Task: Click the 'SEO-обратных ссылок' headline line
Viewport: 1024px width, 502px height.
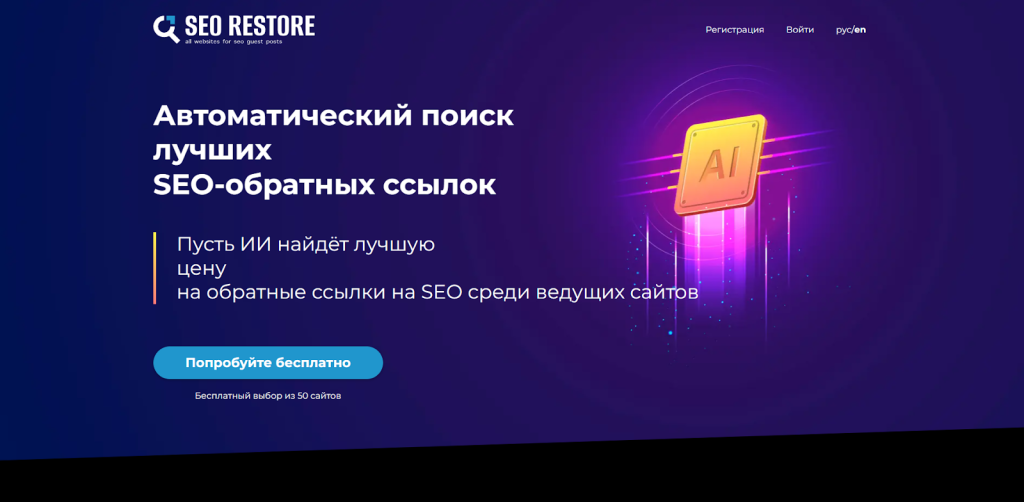Action: point(324,185)
